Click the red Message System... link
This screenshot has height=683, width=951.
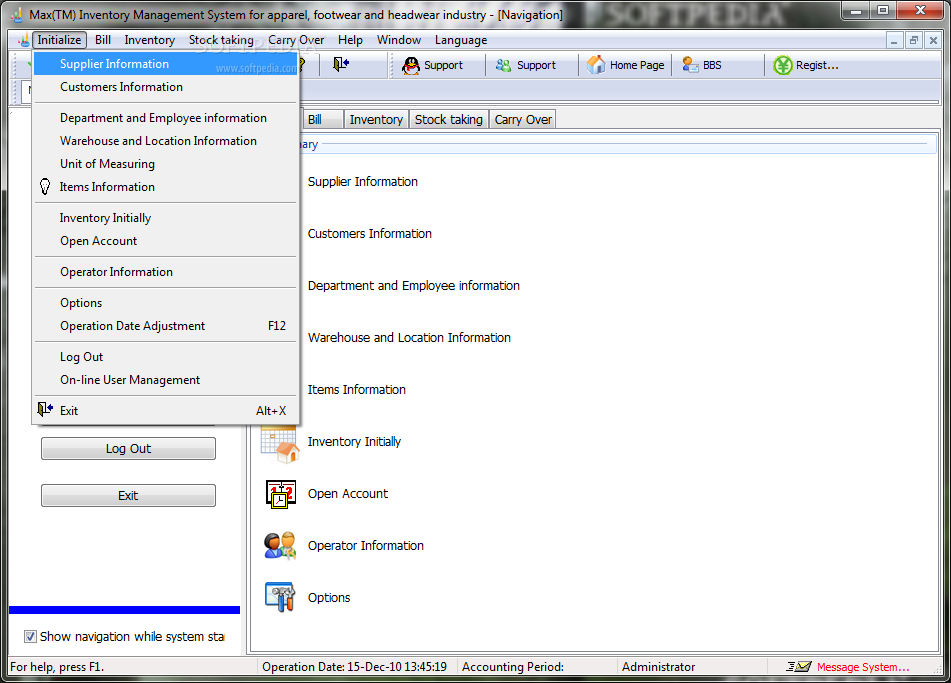862,667
